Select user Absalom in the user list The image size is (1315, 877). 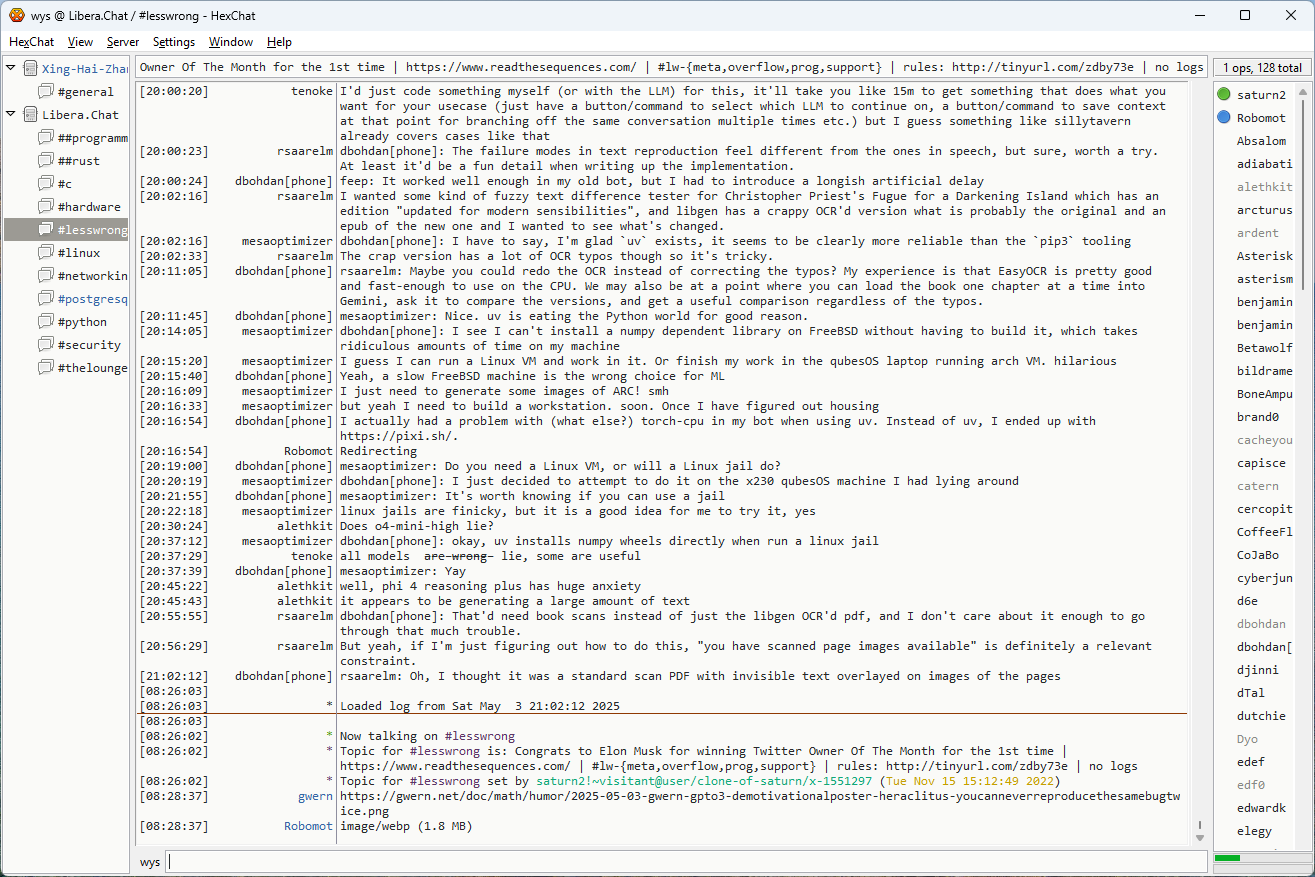coord(1261,141)
